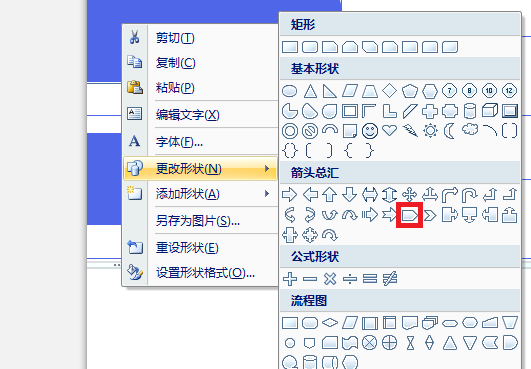This screenshot has width=531, height=369.
Task: Select the notched right arrow shape
Action: tap(389, 215)
